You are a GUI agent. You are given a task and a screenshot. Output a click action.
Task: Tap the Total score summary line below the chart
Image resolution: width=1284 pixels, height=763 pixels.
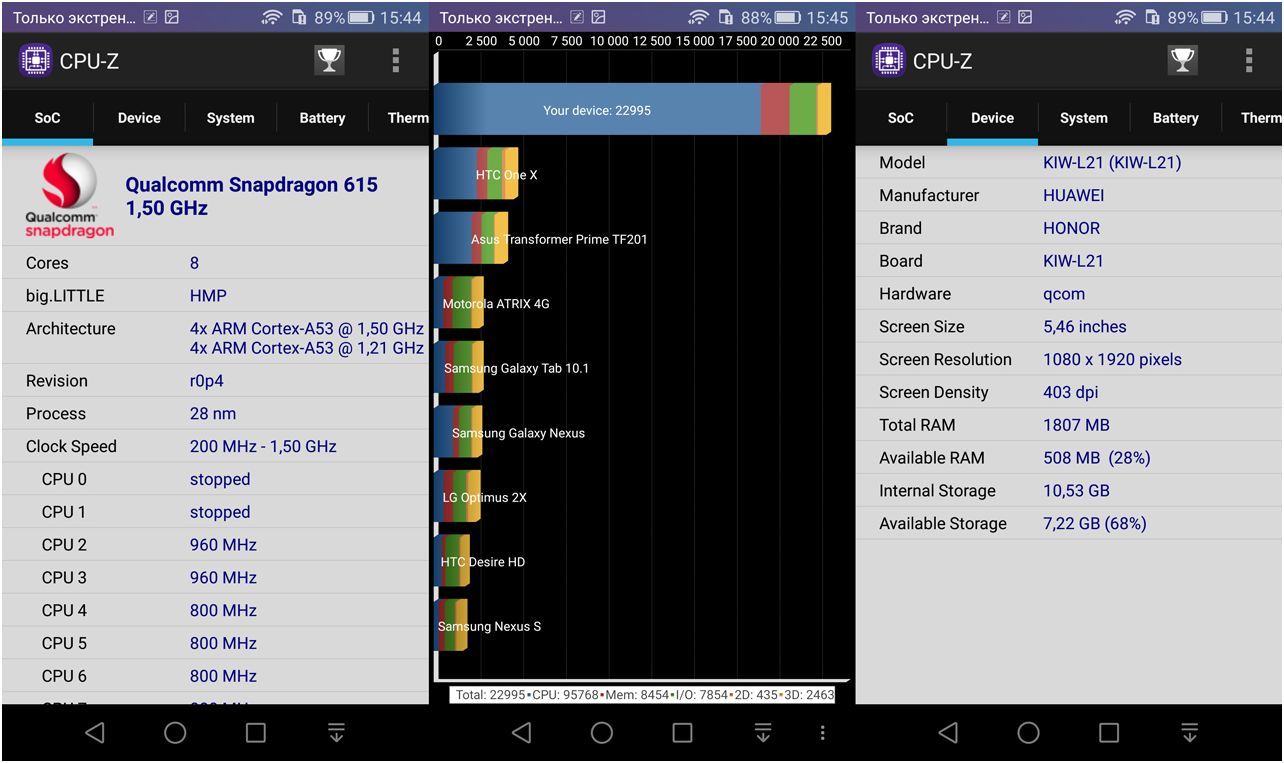(x=643, y=694)
